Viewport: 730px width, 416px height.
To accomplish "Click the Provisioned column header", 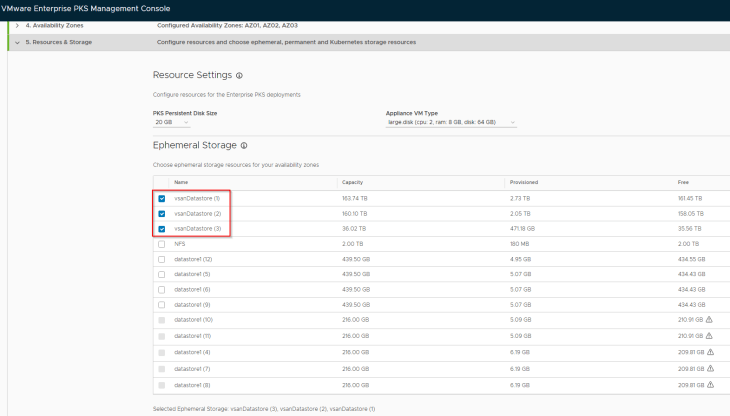I will 524,182.
